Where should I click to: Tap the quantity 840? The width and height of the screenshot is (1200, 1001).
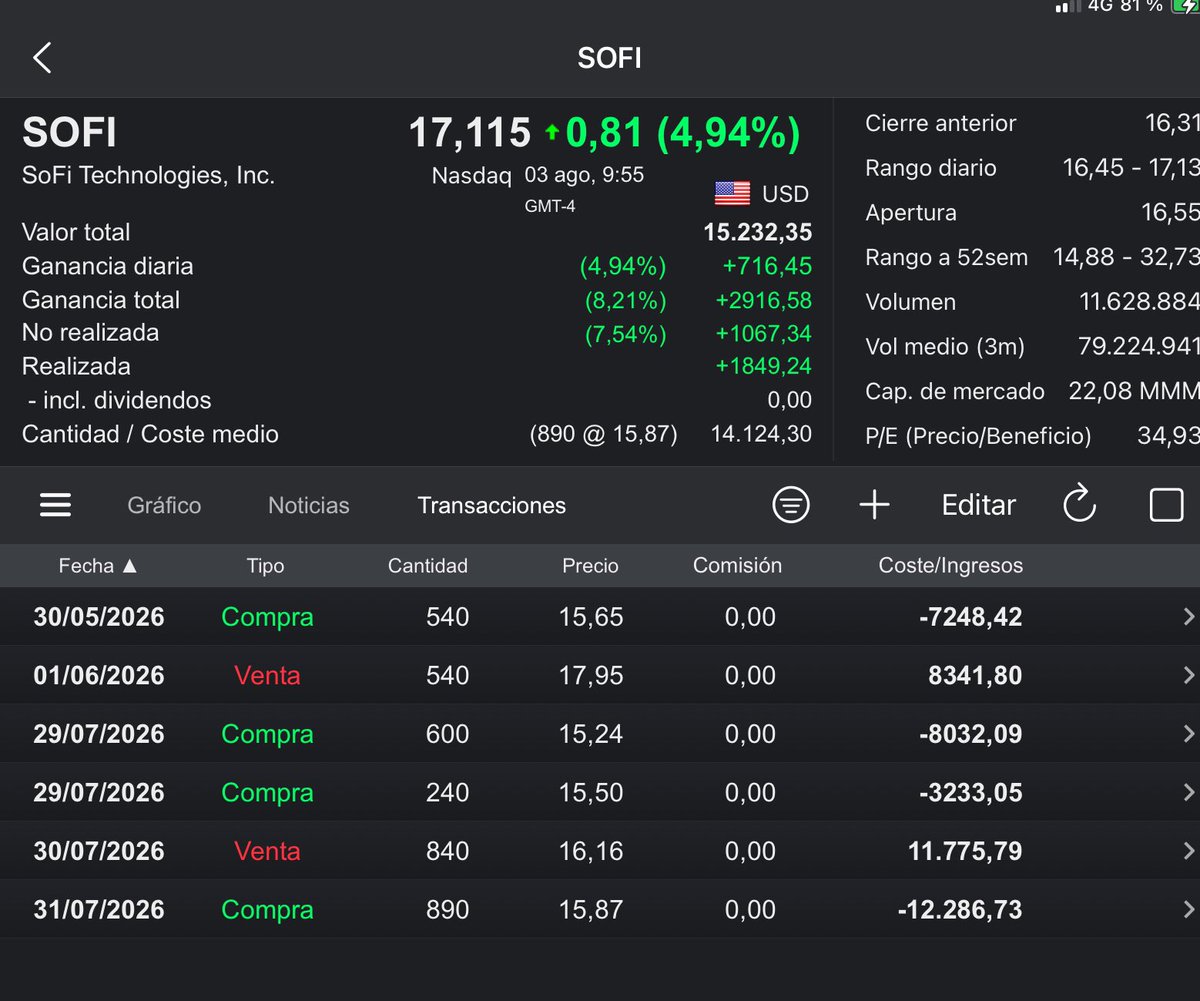tap(447, 851)
